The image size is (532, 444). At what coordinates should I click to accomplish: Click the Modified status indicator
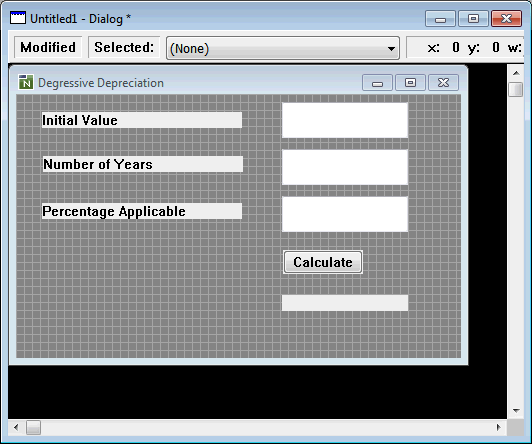(x=48, y=47)
